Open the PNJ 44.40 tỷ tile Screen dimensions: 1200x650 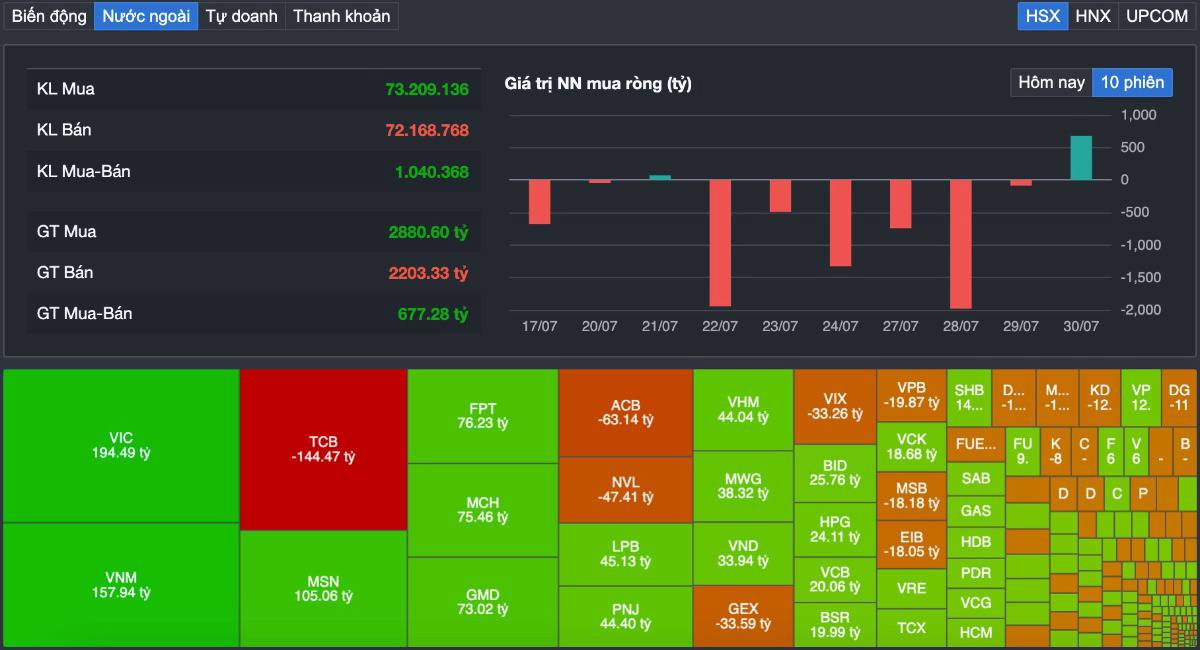click(626, 616)
